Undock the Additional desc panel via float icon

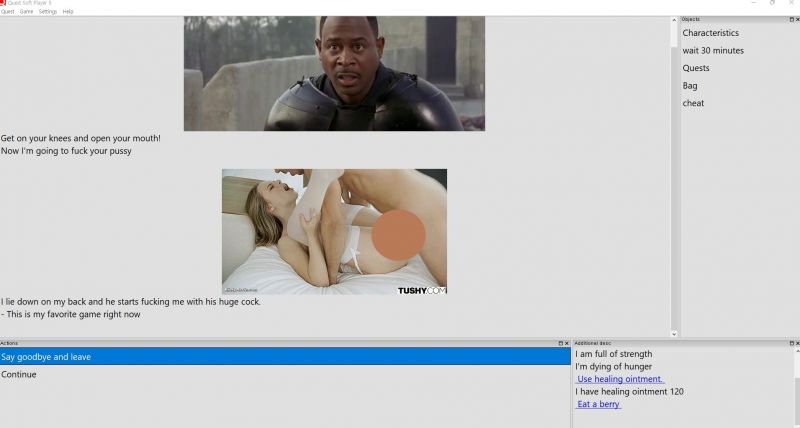point(791,343)
